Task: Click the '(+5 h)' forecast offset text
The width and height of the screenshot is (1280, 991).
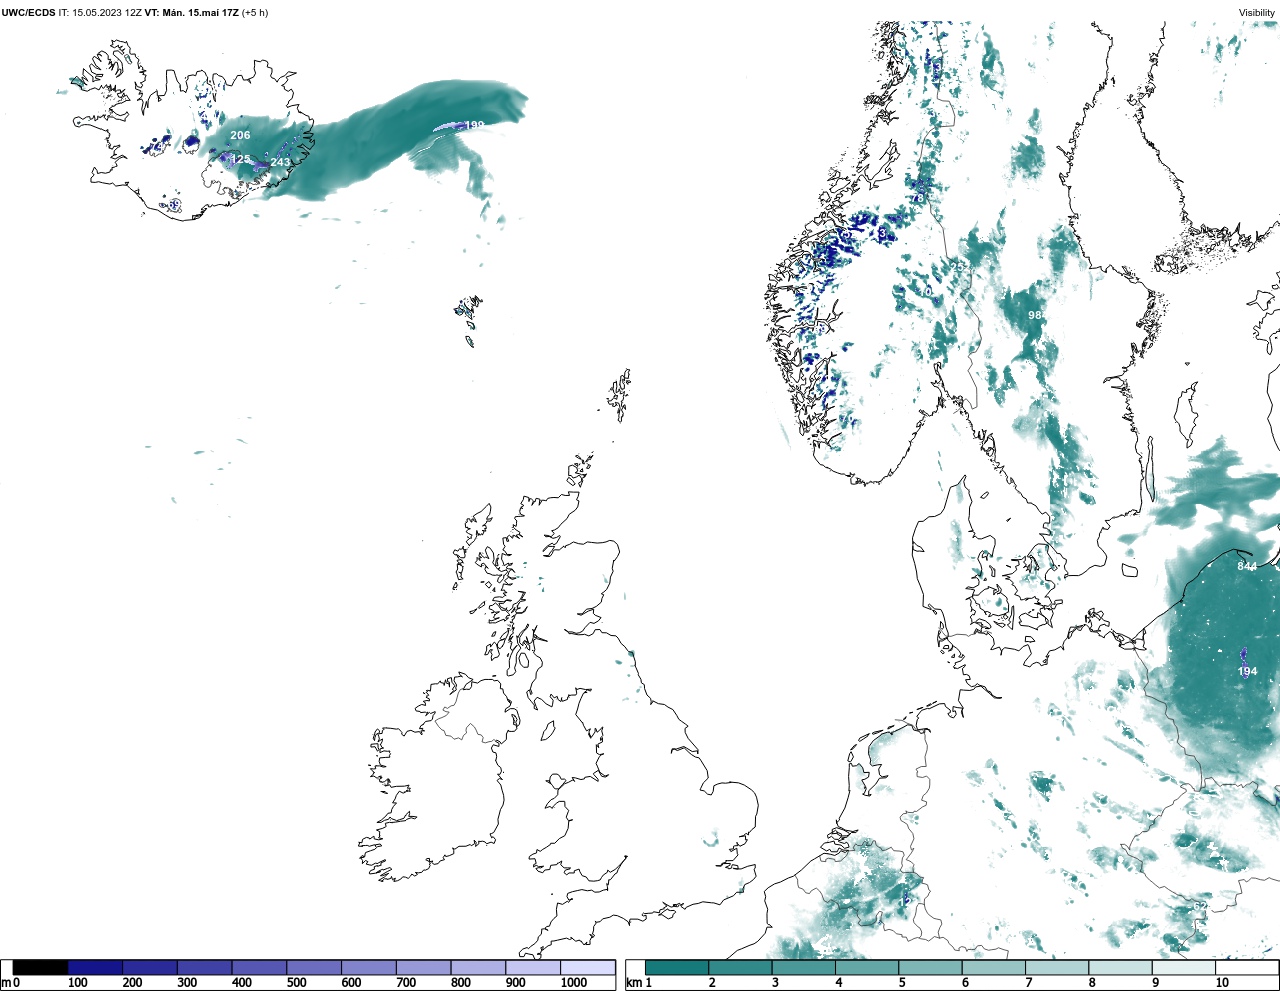Action: [x=255, y=13]
